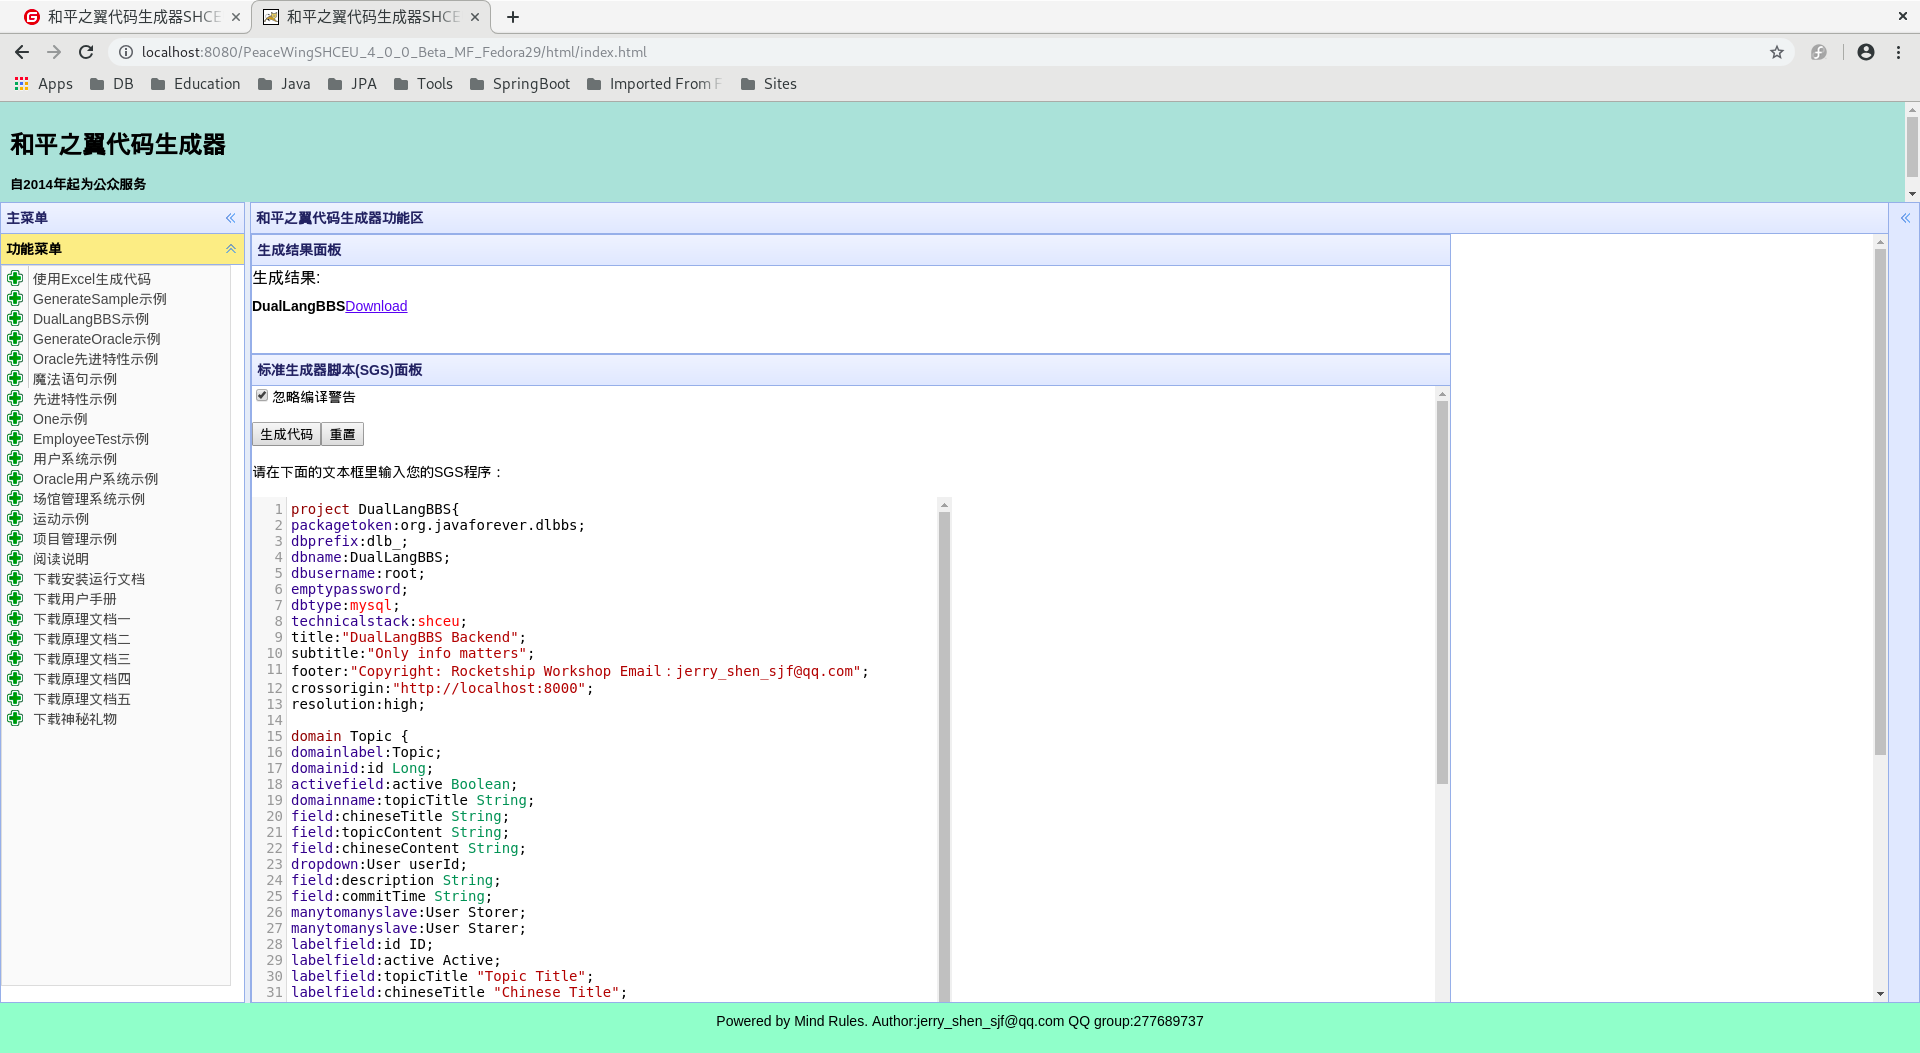Open the DB bookmarks folder
Image resolution: width=1920 pixels, height=1053 pixels.
tap(111, 84)
